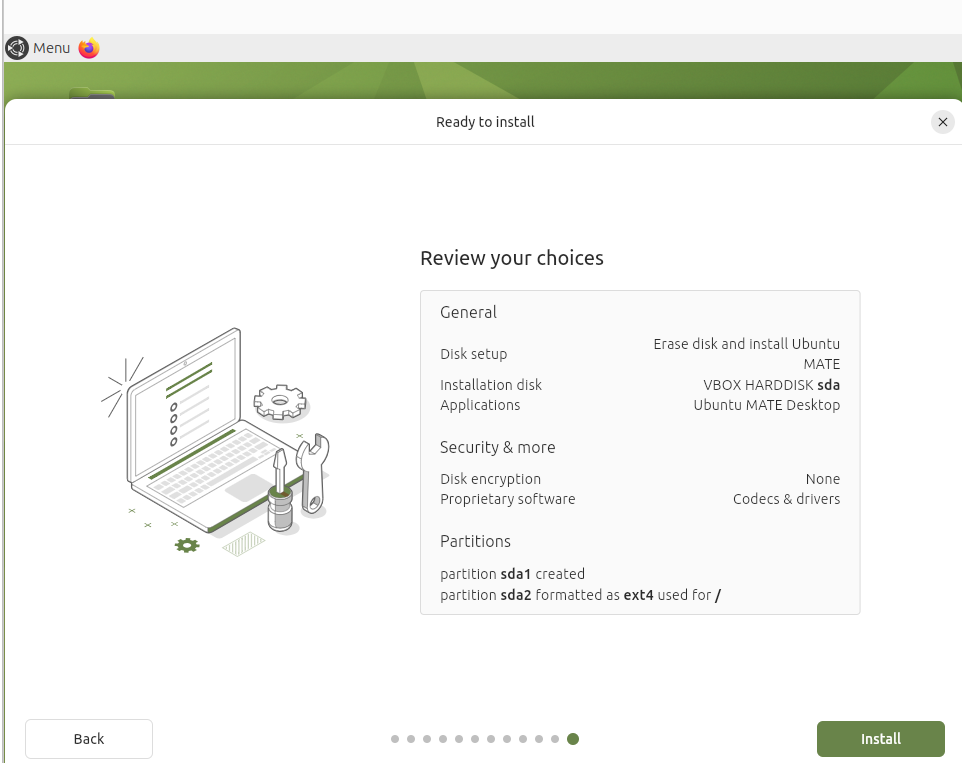Screen dimensions: 962x763
Task: Click the 'Disk setup' label
Action: (x=474, y=354)
